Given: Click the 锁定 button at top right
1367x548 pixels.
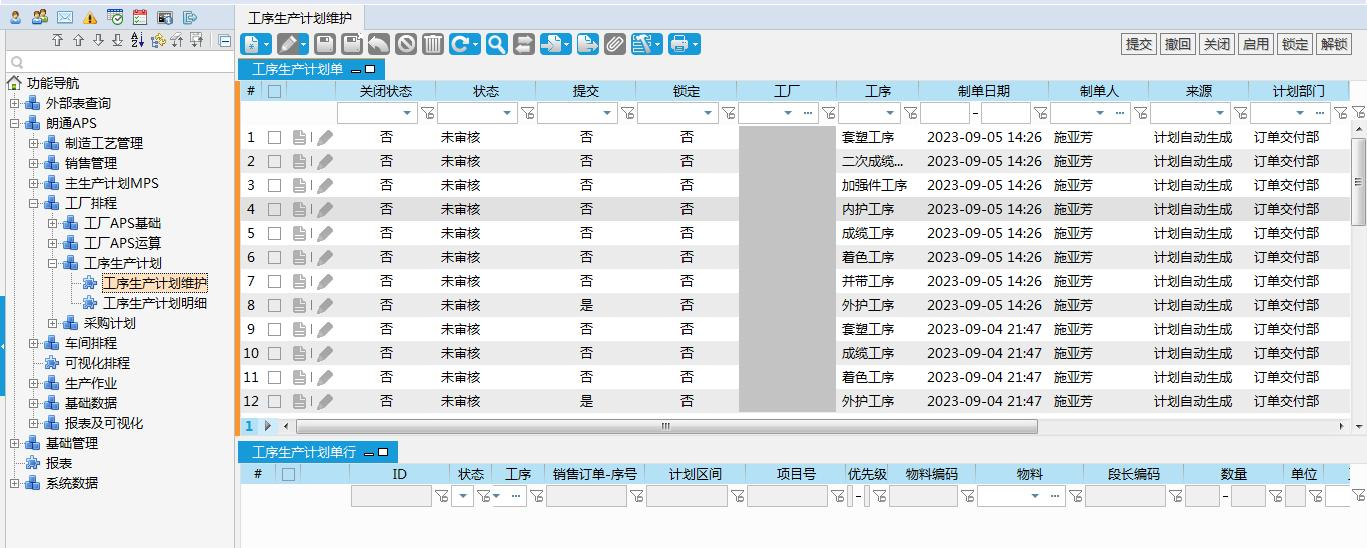Looking at the screenshot, I should 1295,44.
